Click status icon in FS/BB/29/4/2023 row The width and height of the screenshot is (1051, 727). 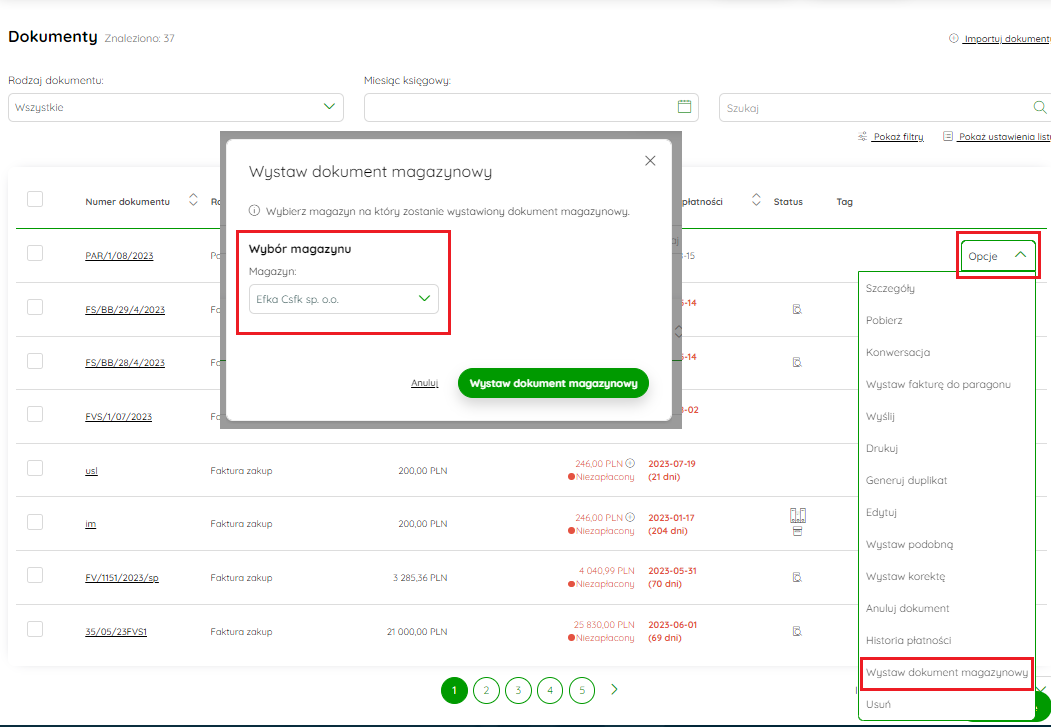tap(797, 309)
